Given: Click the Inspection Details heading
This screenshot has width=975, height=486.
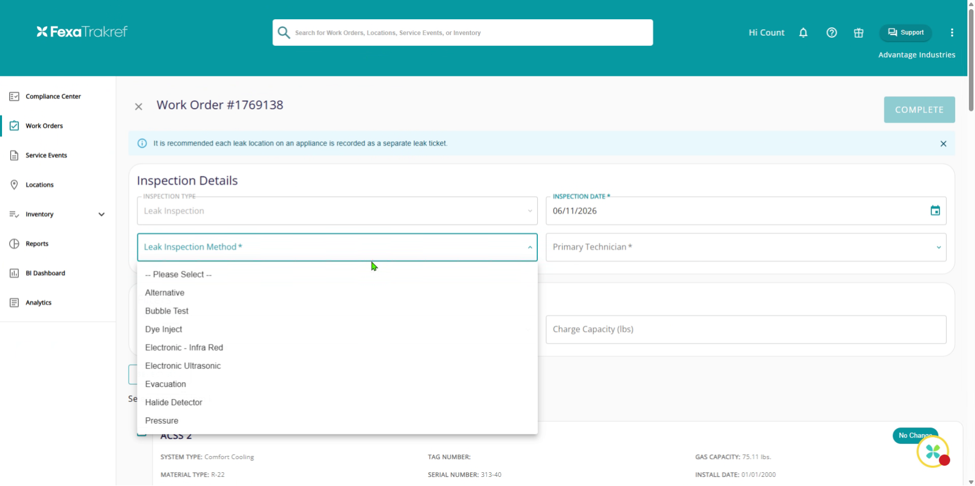Looking at the screenshot, I should pos(187,181).
